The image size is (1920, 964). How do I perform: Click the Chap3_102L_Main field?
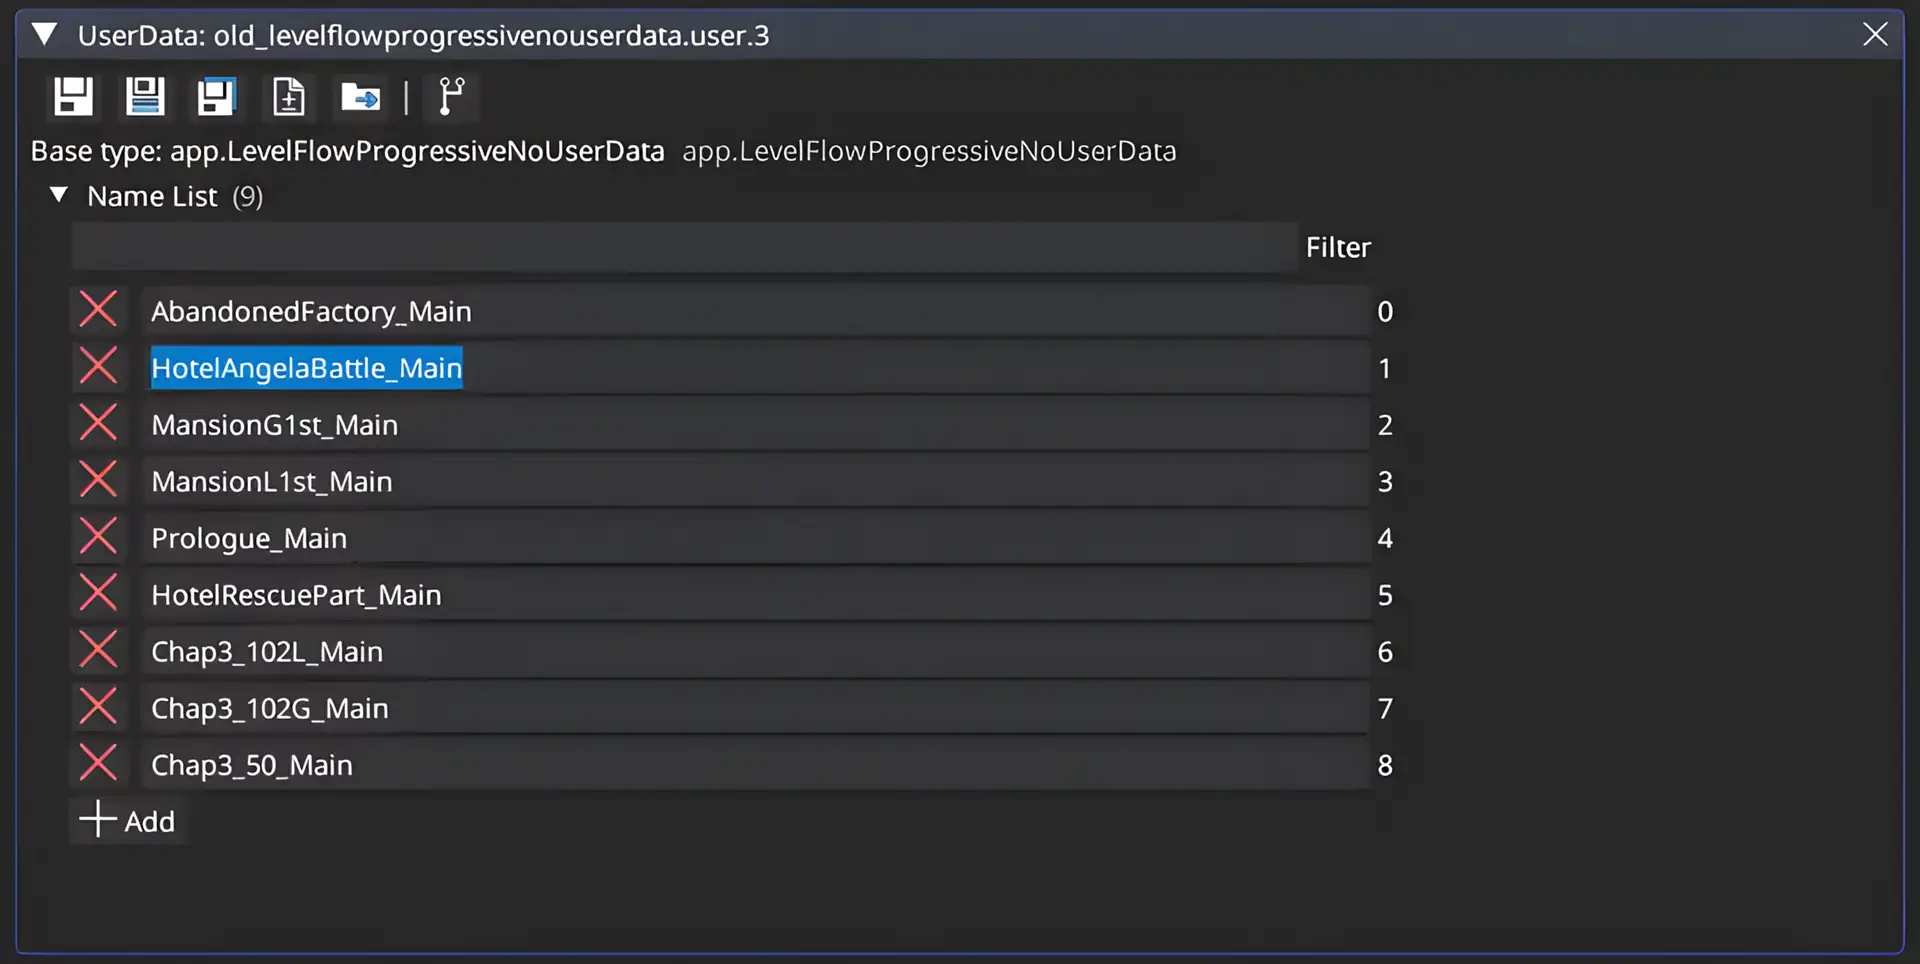(754, 651)
